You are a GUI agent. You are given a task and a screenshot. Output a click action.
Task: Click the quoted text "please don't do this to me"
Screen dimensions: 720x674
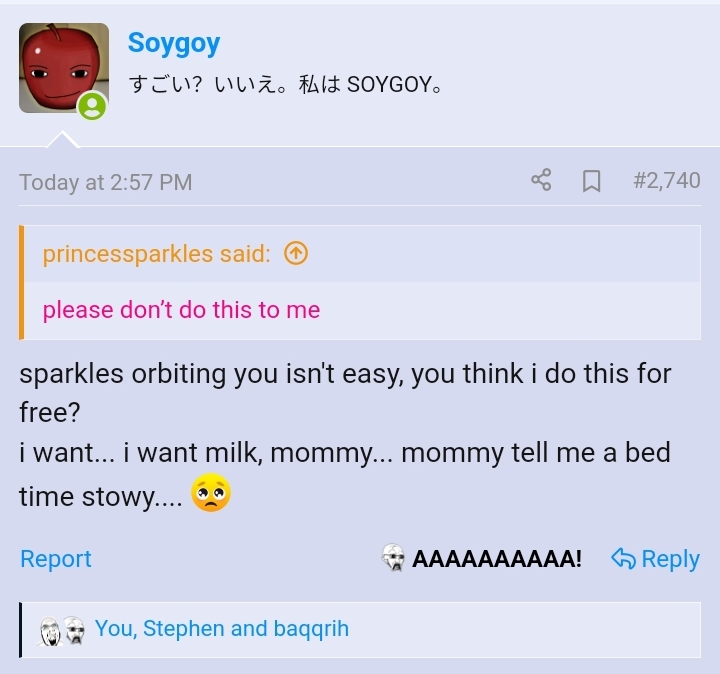[181, 310]
